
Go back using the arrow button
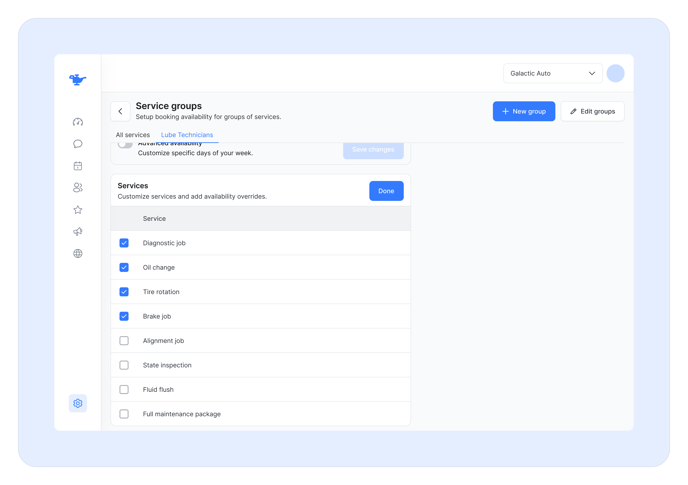(120, 111)
